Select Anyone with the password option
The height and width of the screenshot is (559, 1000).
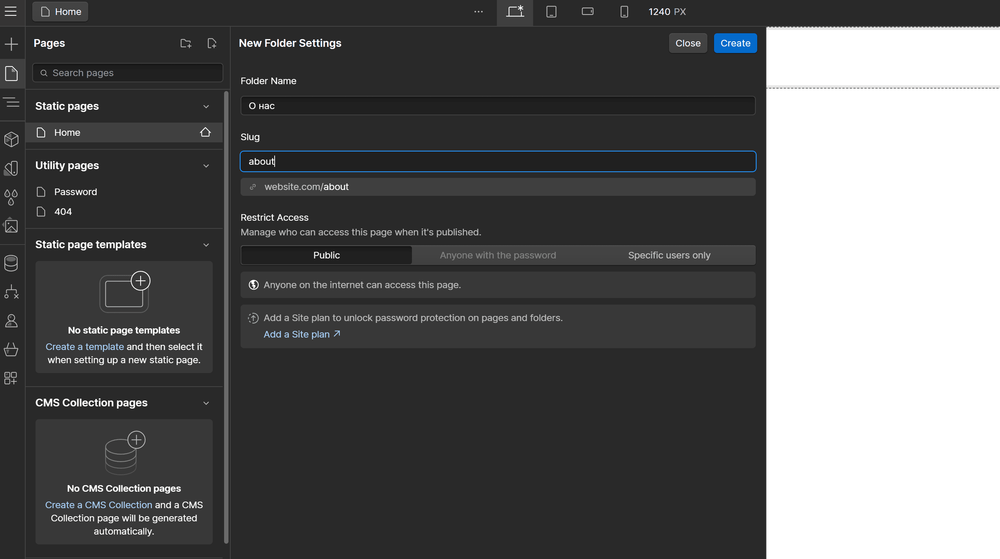pos(498,255)
